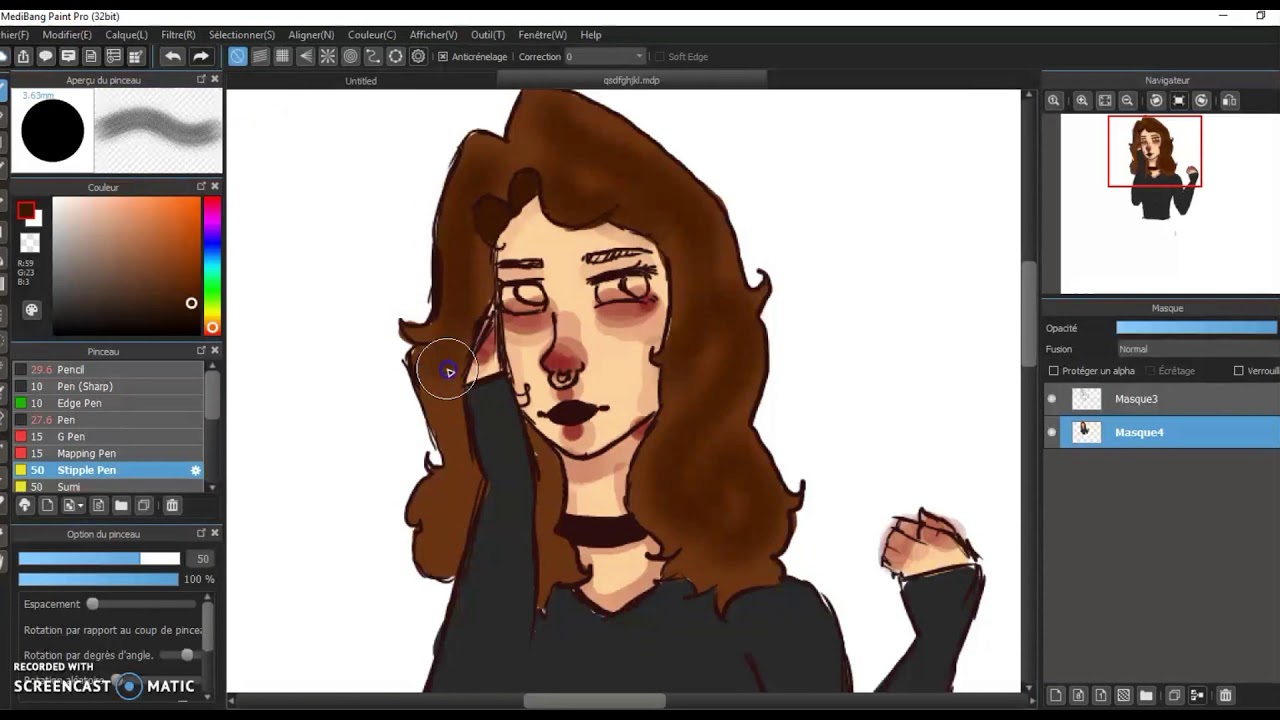
Task: Rotate the view left in the Navigator
Action: (x=1156, y=100)
